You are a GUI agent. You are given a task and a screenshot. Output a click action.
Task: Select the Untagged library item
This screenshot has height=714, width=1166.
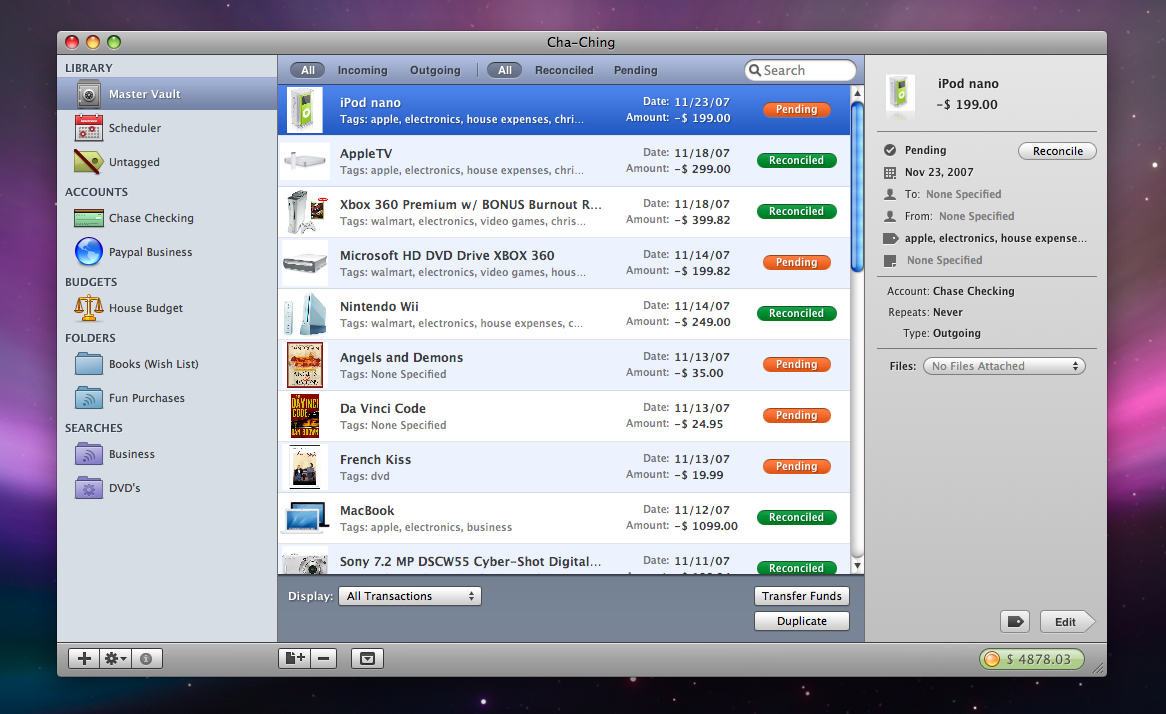tap(134, 162)
